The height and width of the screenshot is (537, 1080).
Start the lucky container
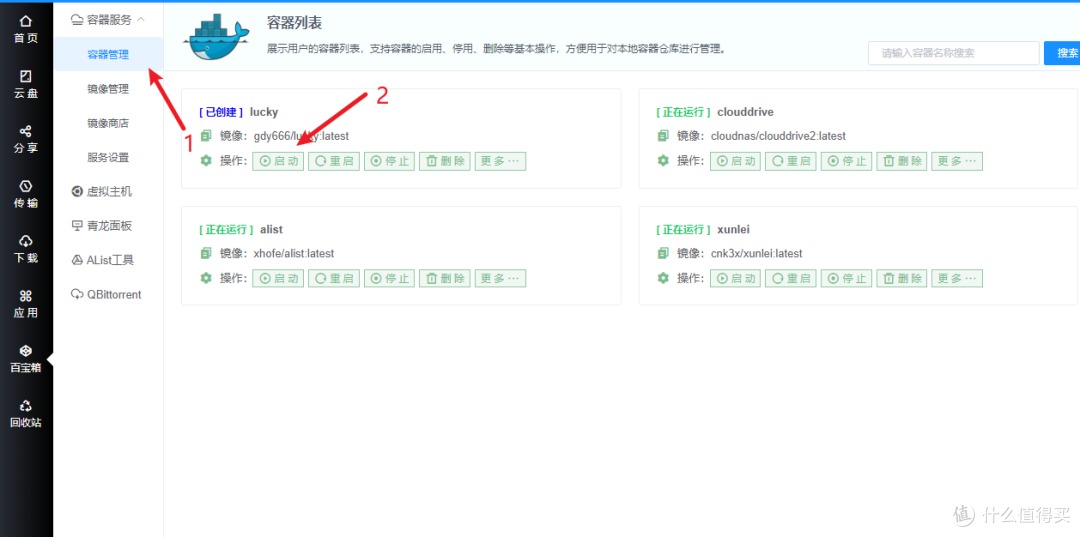278,161
